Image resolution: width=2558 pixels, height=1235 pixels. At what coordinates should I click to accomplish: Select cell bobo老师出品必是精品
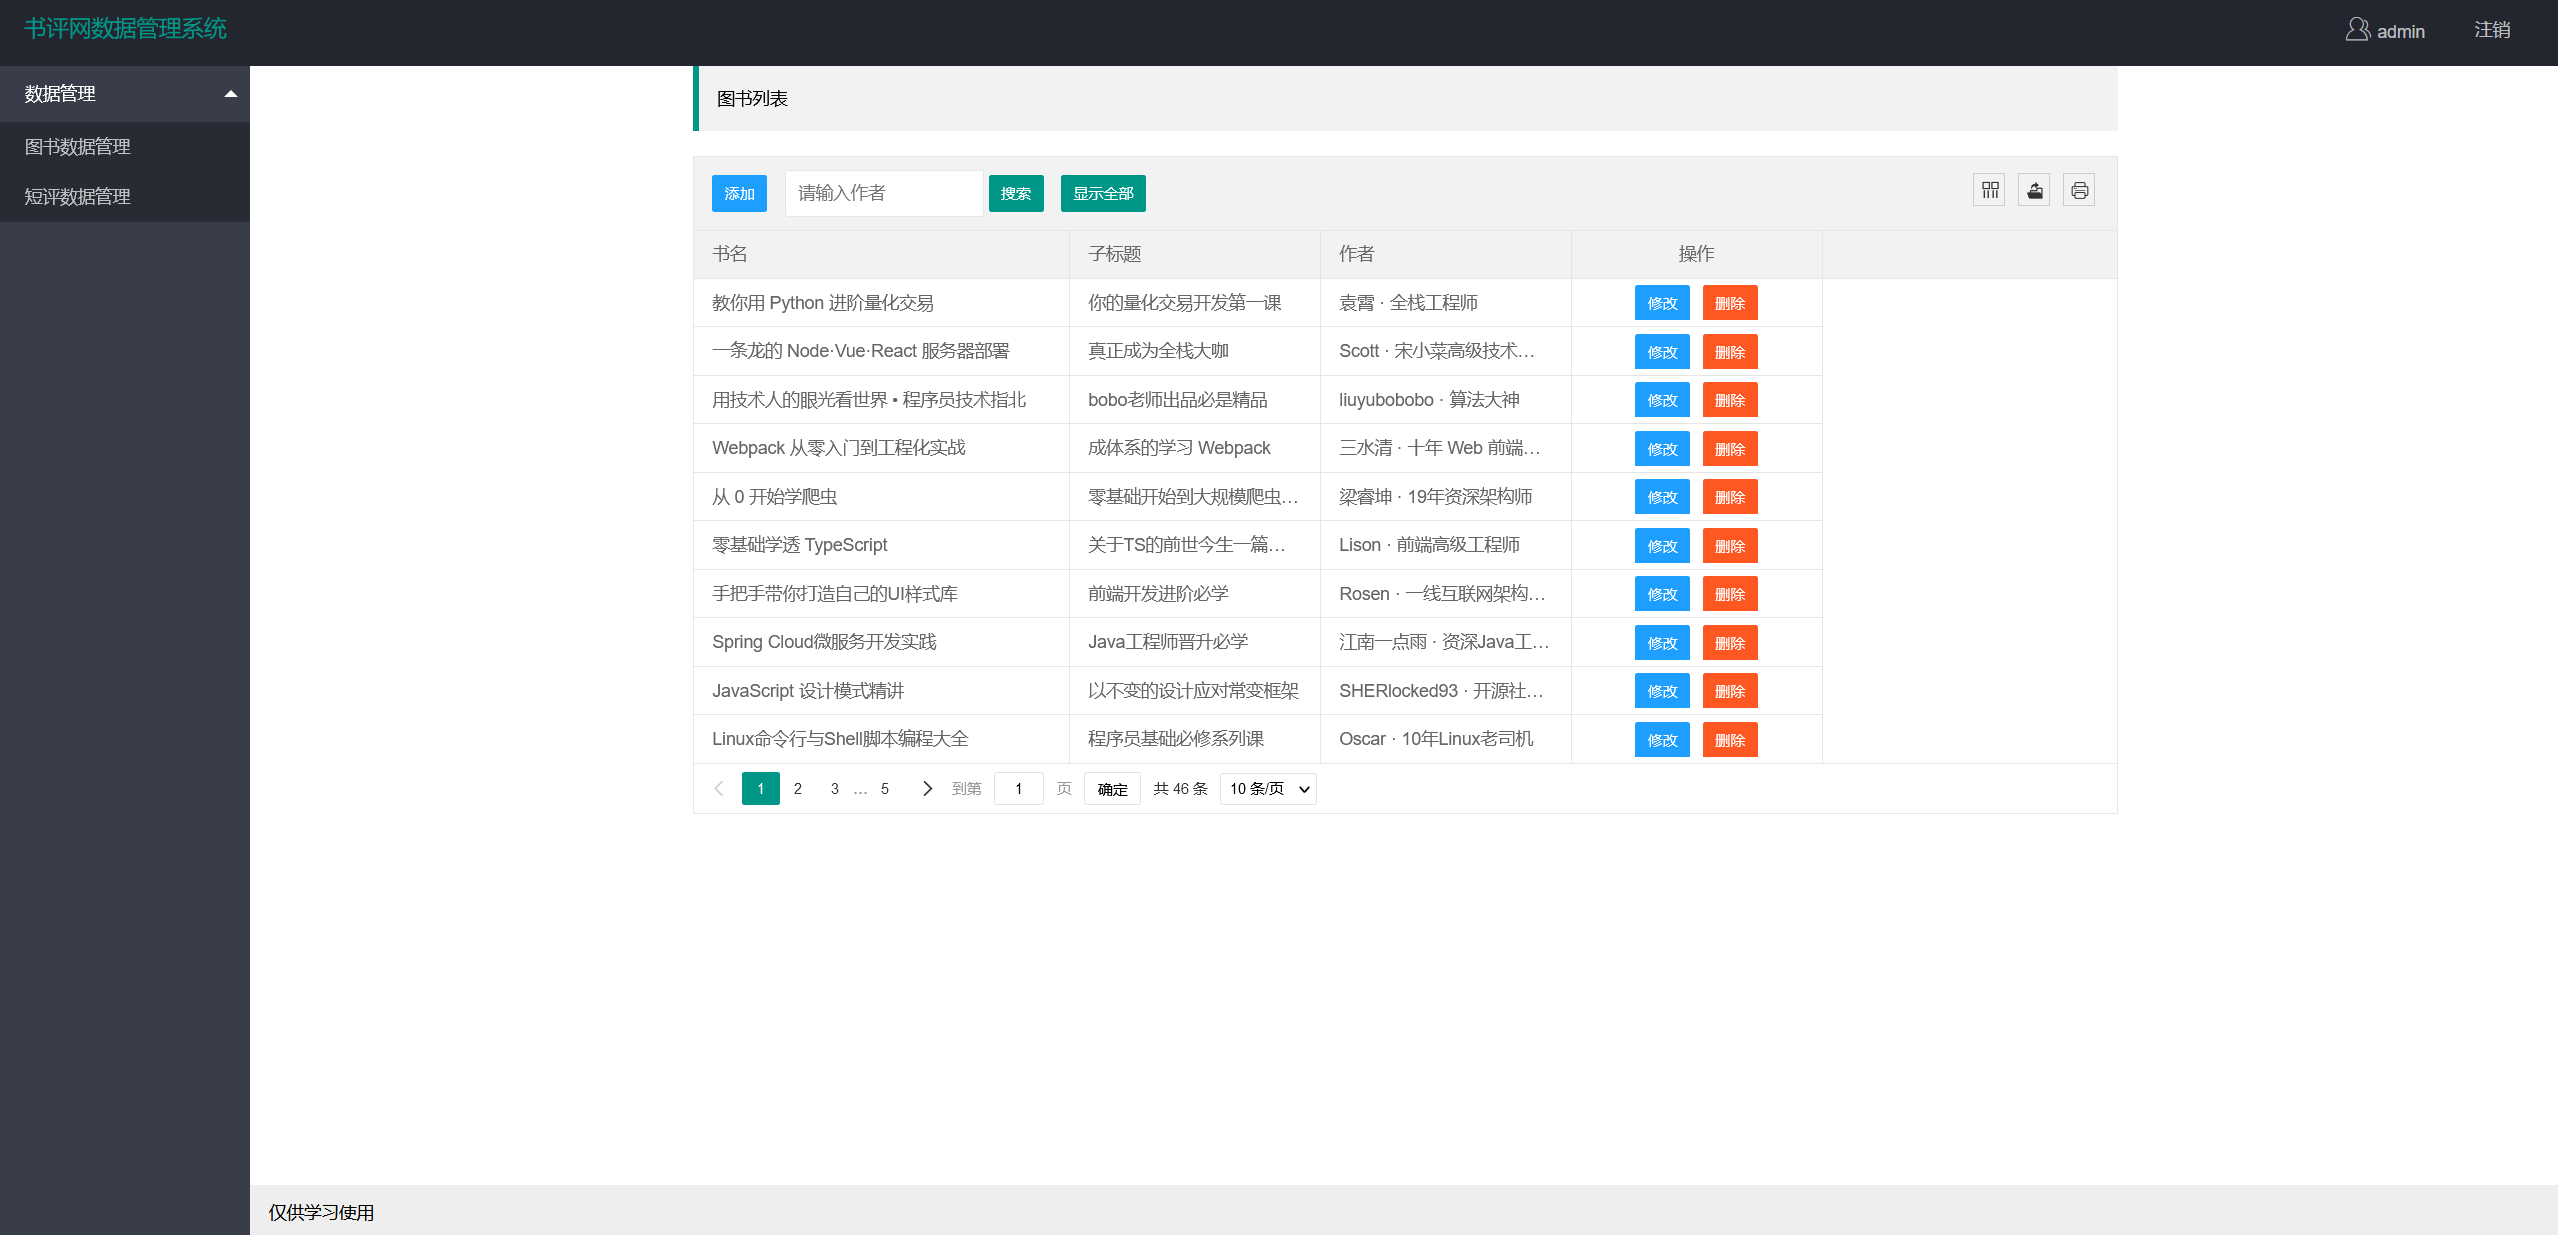tap(1195, 400)
